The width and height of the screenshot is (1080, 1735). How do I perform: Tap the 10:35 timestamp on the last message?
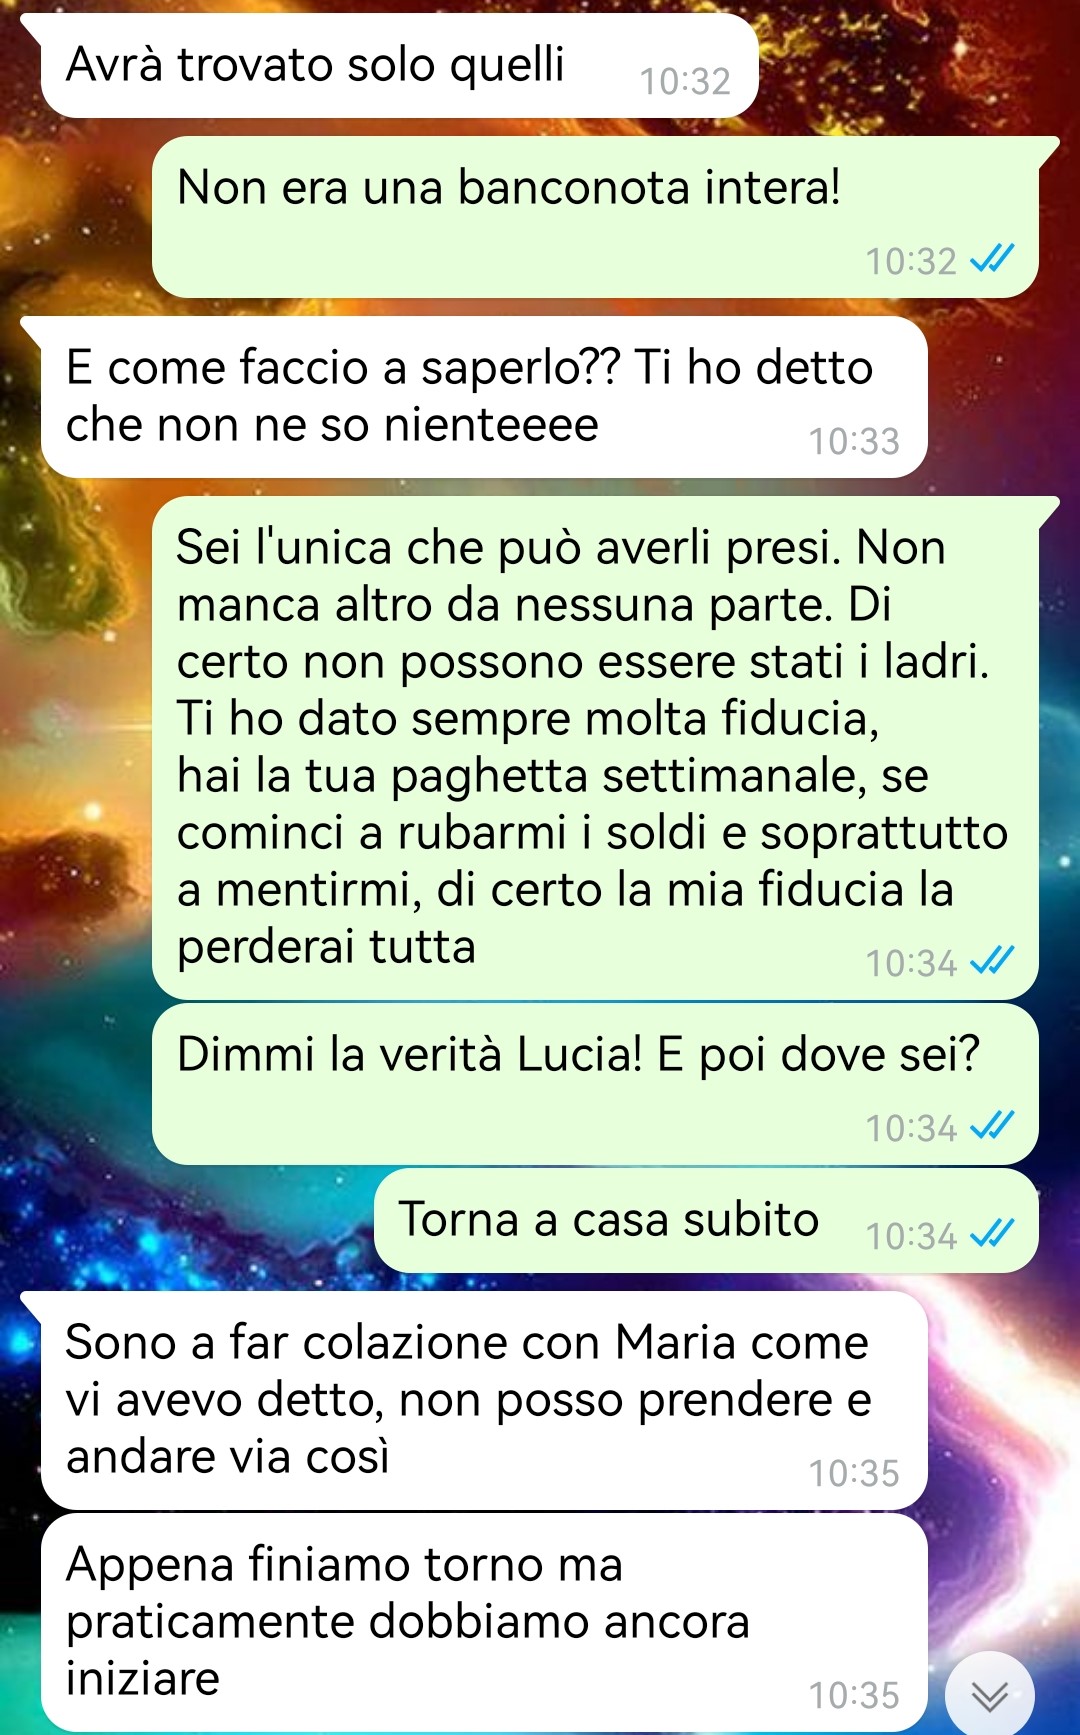coord(854,1695)
